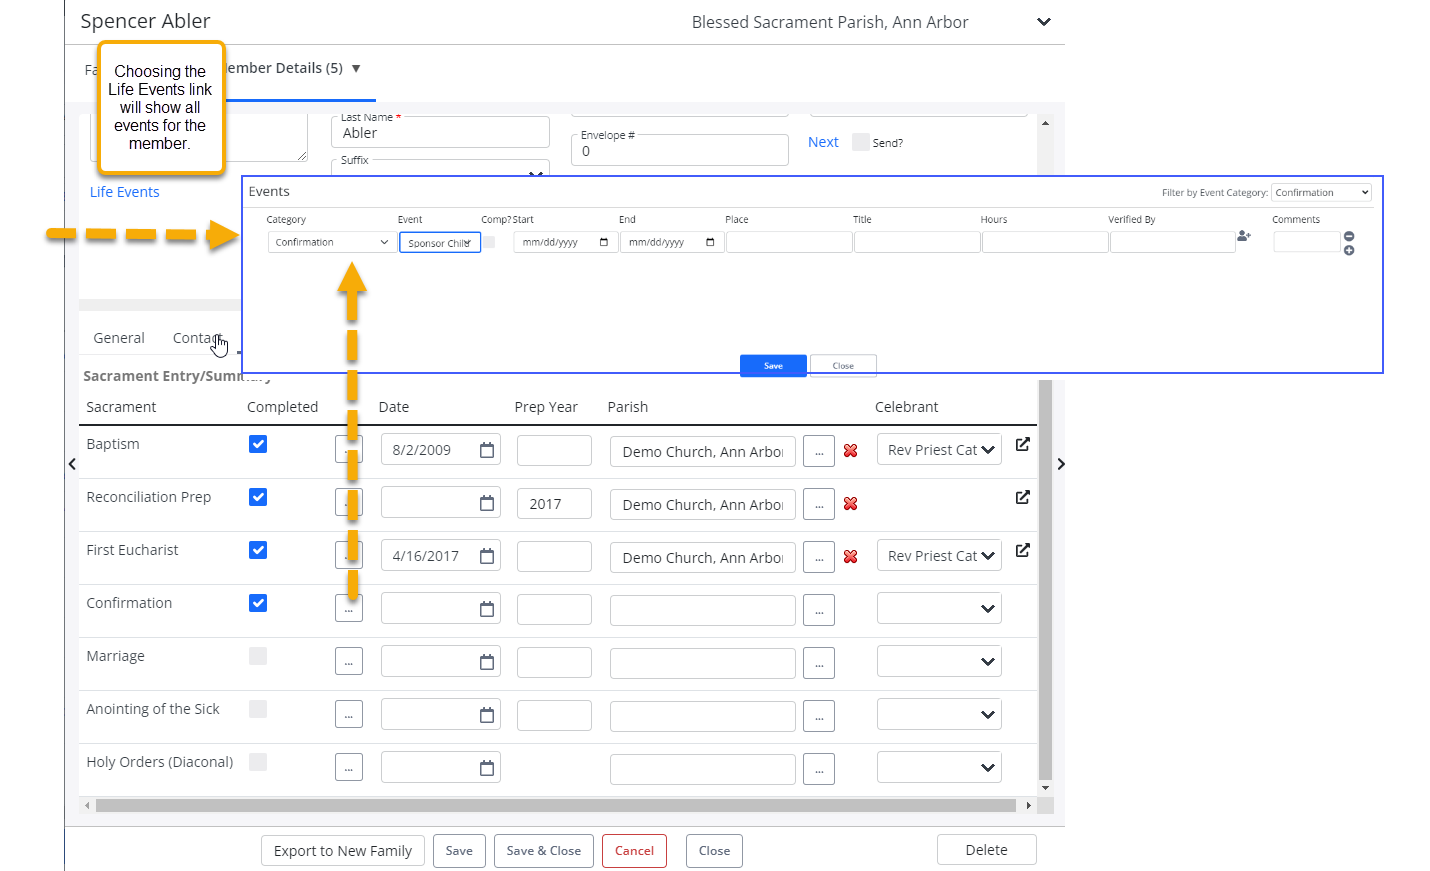
Task: Open the Event type dropdown Sponsor Child
Action: (440, 242)
